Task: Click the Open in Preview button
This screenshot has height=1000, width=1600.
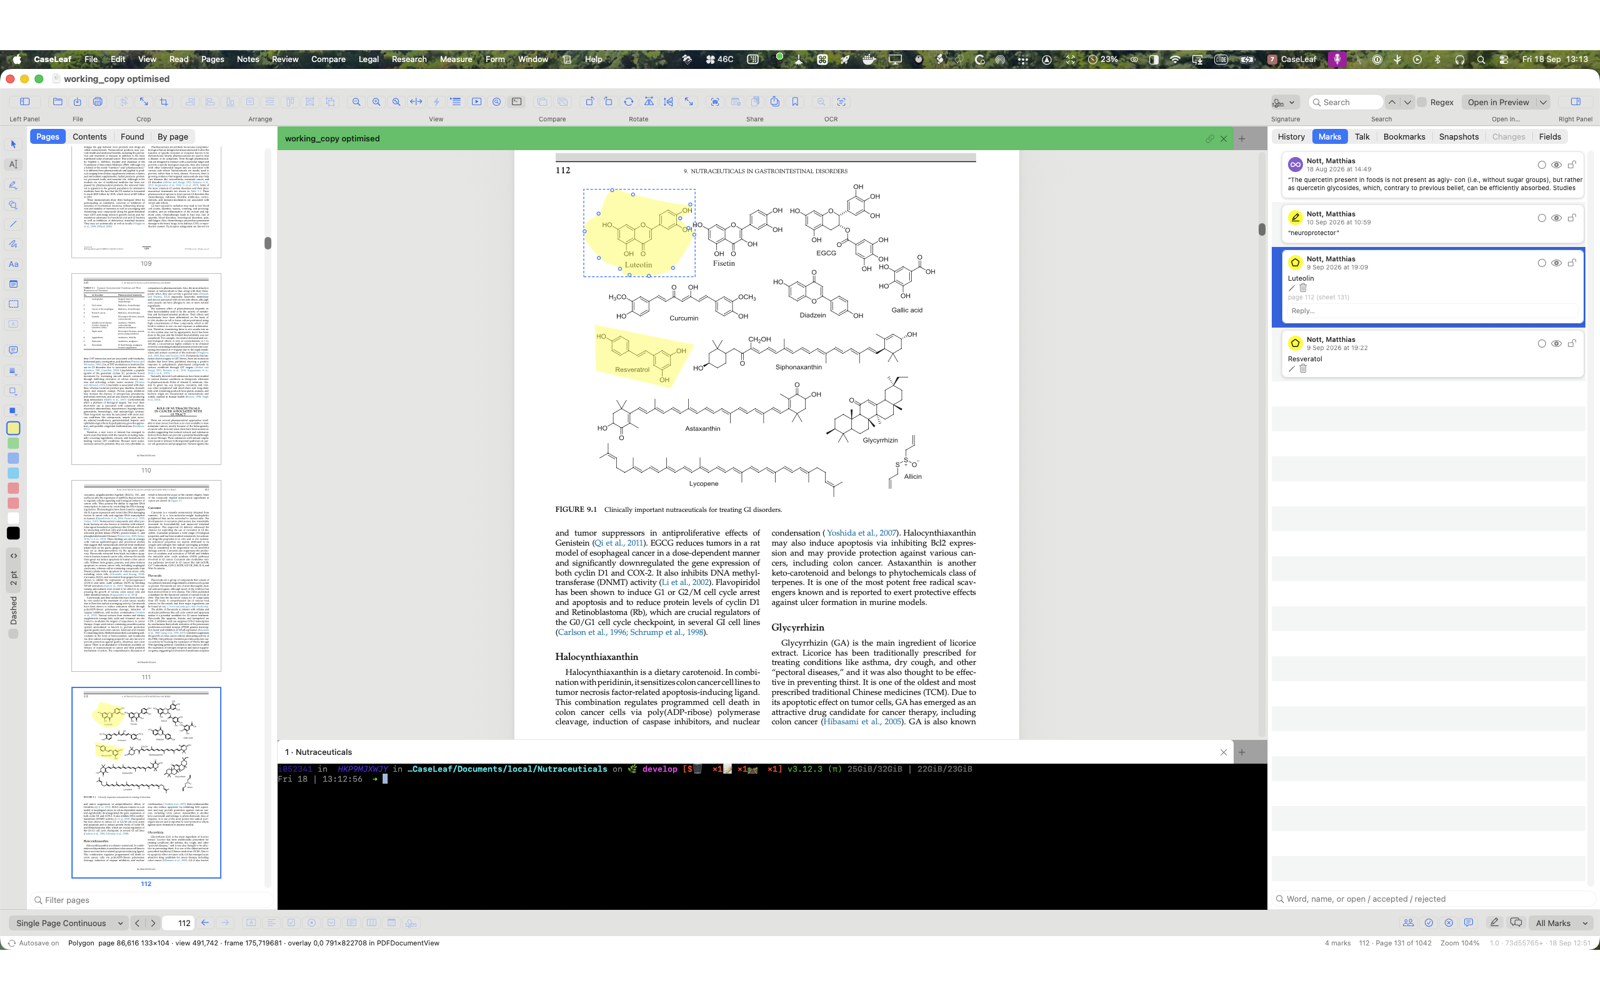Action: (x=1498, y=102)
